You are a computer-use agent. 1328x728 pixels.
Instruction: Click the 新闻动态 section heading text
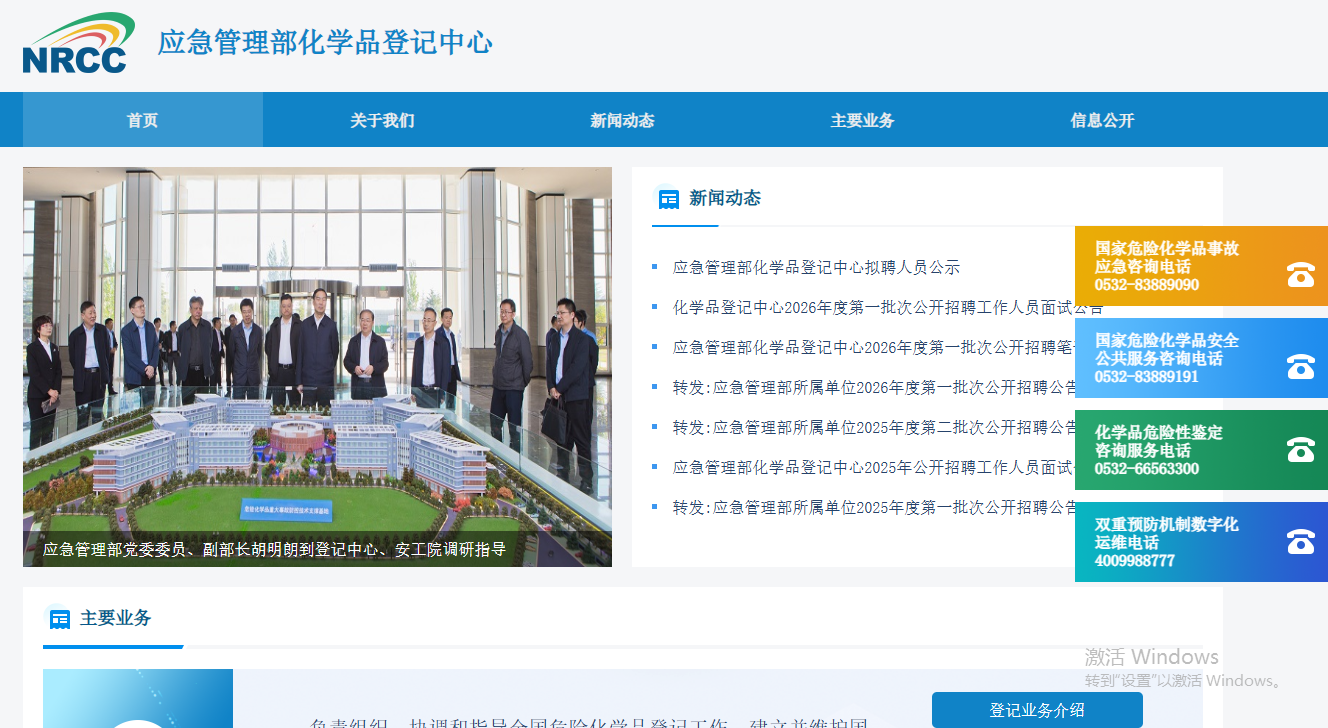coord(725,198)
